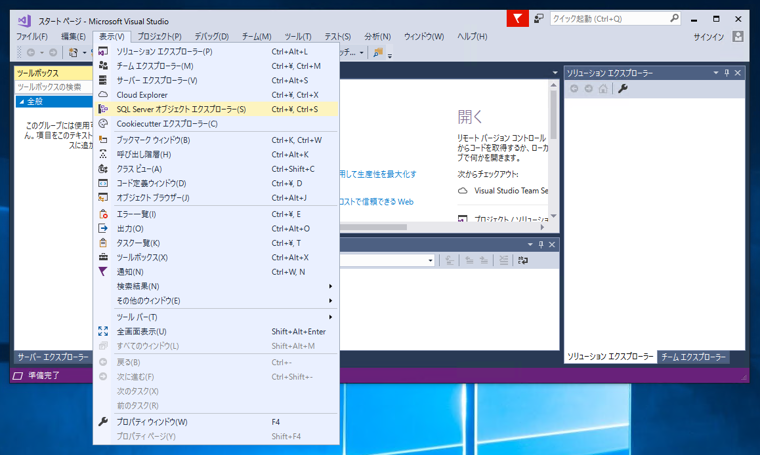Open the ヘルプ(H) menu
Image resolution: width=760 pixels, height=455 pixels.
pos(472,37)
